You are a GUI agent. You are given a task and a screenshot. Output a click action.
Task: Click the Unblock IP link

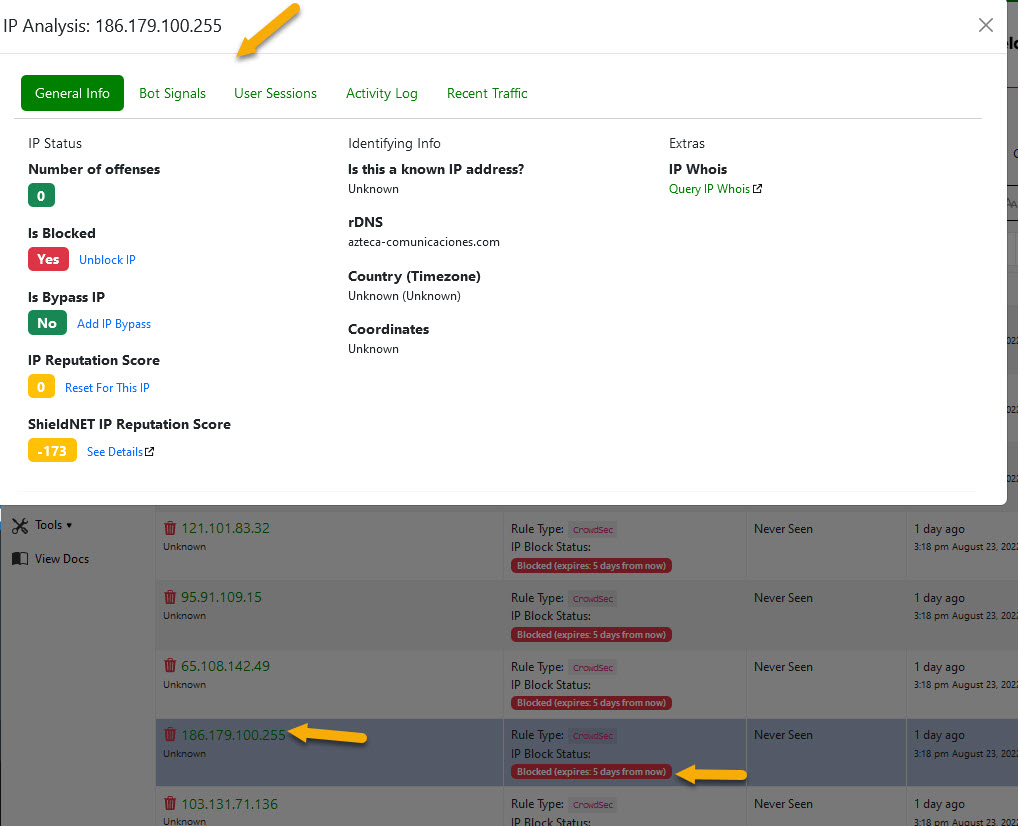(x=106, y=259)
